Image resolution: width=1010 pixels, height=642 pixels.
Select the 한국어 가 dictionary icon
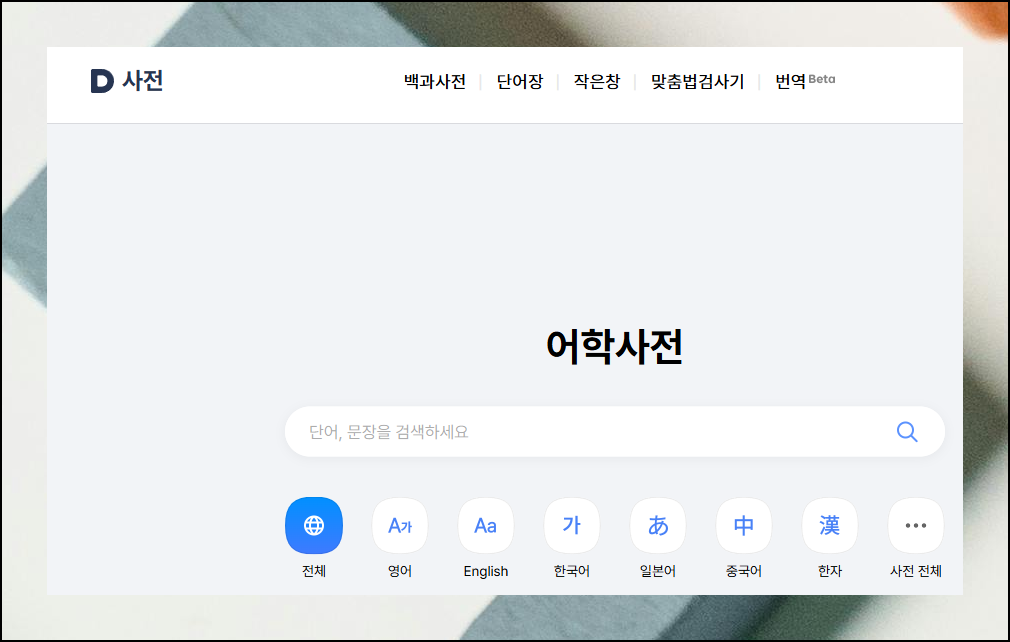(x=572, y=525)
